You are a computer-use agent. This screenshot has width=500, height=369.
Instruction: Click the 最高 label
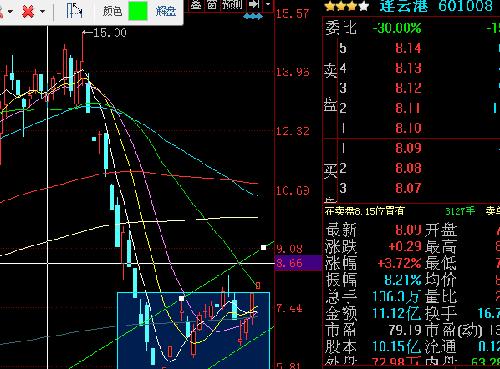[441, 247]
